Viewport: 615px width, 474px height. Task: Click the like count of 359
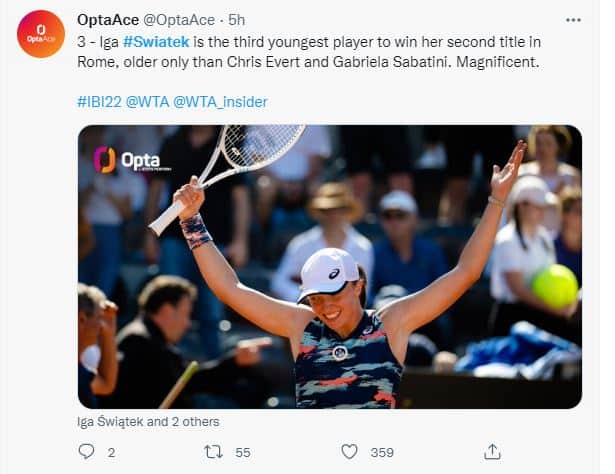[381, 453]
